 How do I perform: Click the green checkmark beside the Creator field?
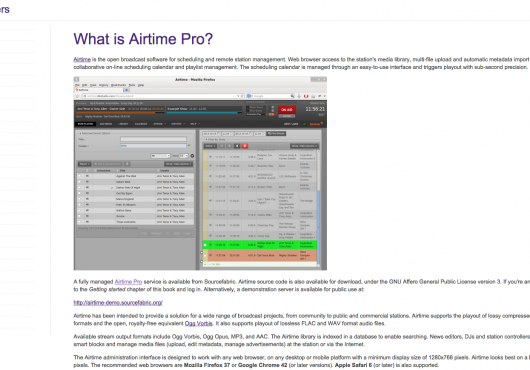coord(189,146)
